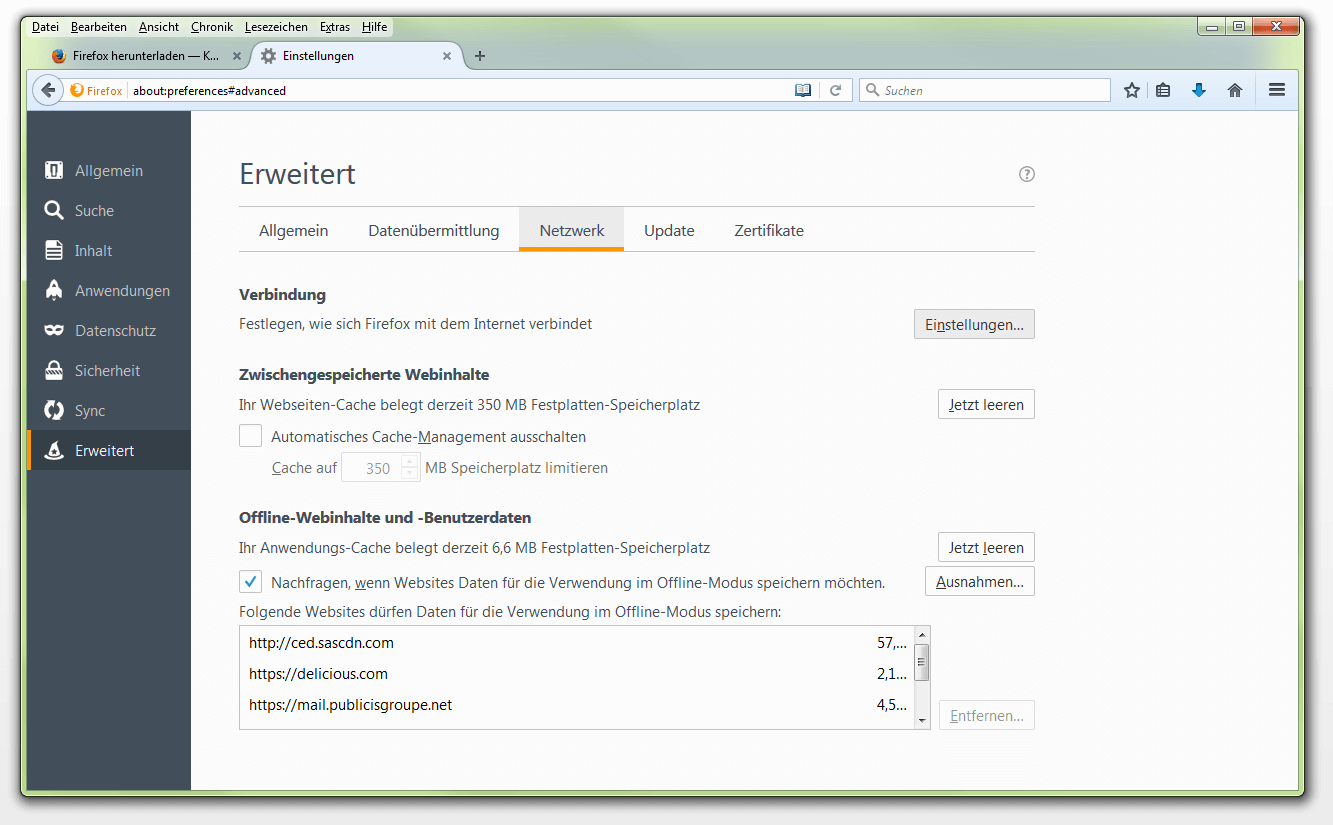Open connection Einstellungen... button
Image resolution: width=1333 pixels, height=825 pixels.
pyautogui.click(x=974, y=324)
